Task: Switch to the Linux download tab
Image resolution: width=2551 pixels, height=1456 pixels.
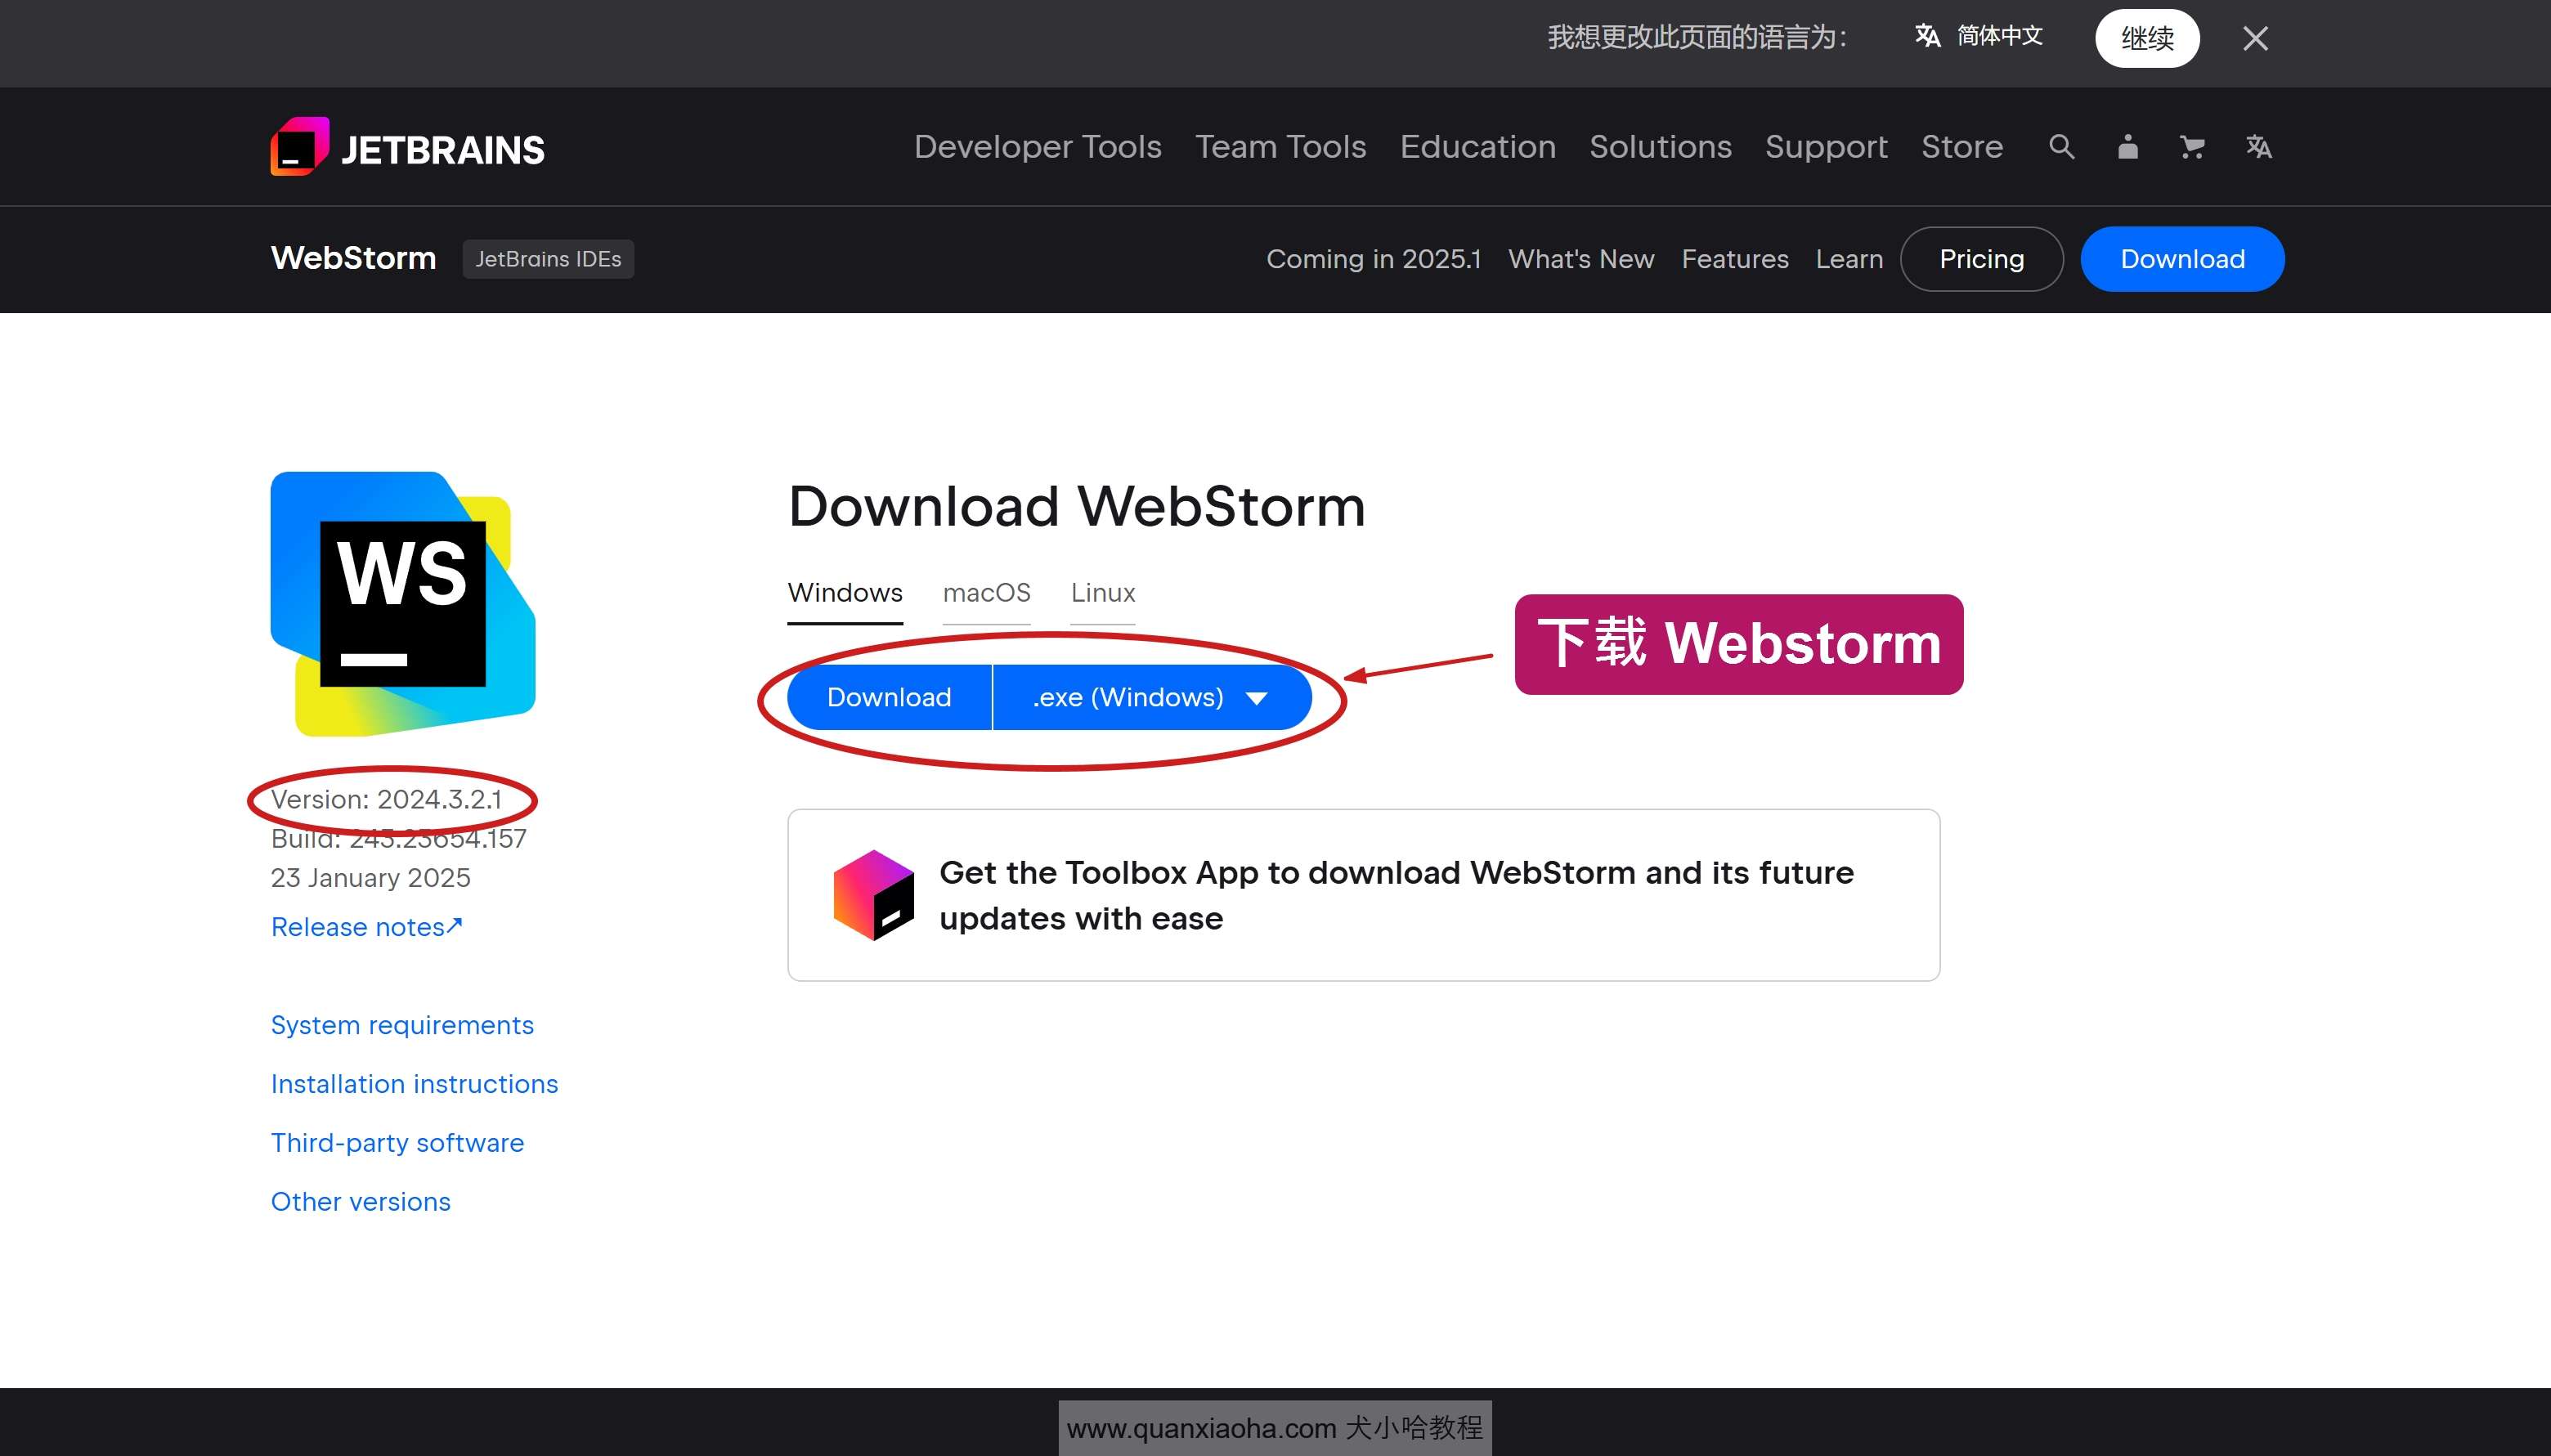Action: pyautogui.click(x=1101, y=592)
